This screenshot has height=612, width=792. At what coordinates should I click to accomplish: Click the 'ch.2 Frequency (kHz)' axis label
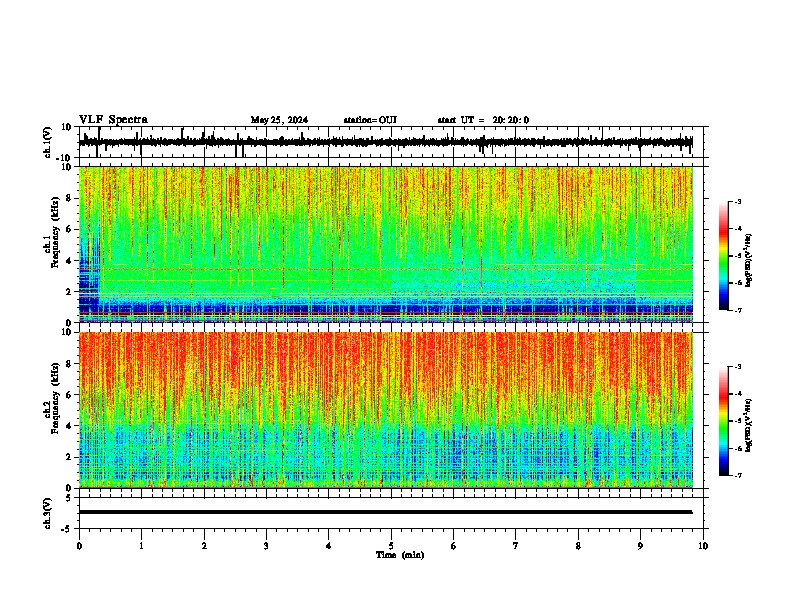click(x=51, y=398)
